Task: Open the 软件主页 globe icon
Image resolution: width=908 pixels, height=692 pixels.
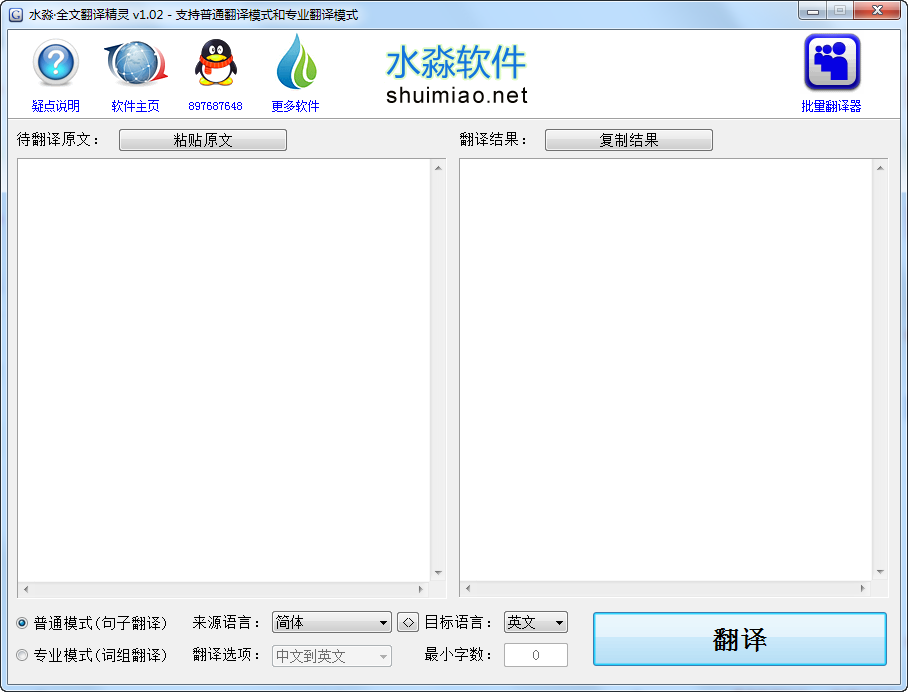Action: point(136,62)
